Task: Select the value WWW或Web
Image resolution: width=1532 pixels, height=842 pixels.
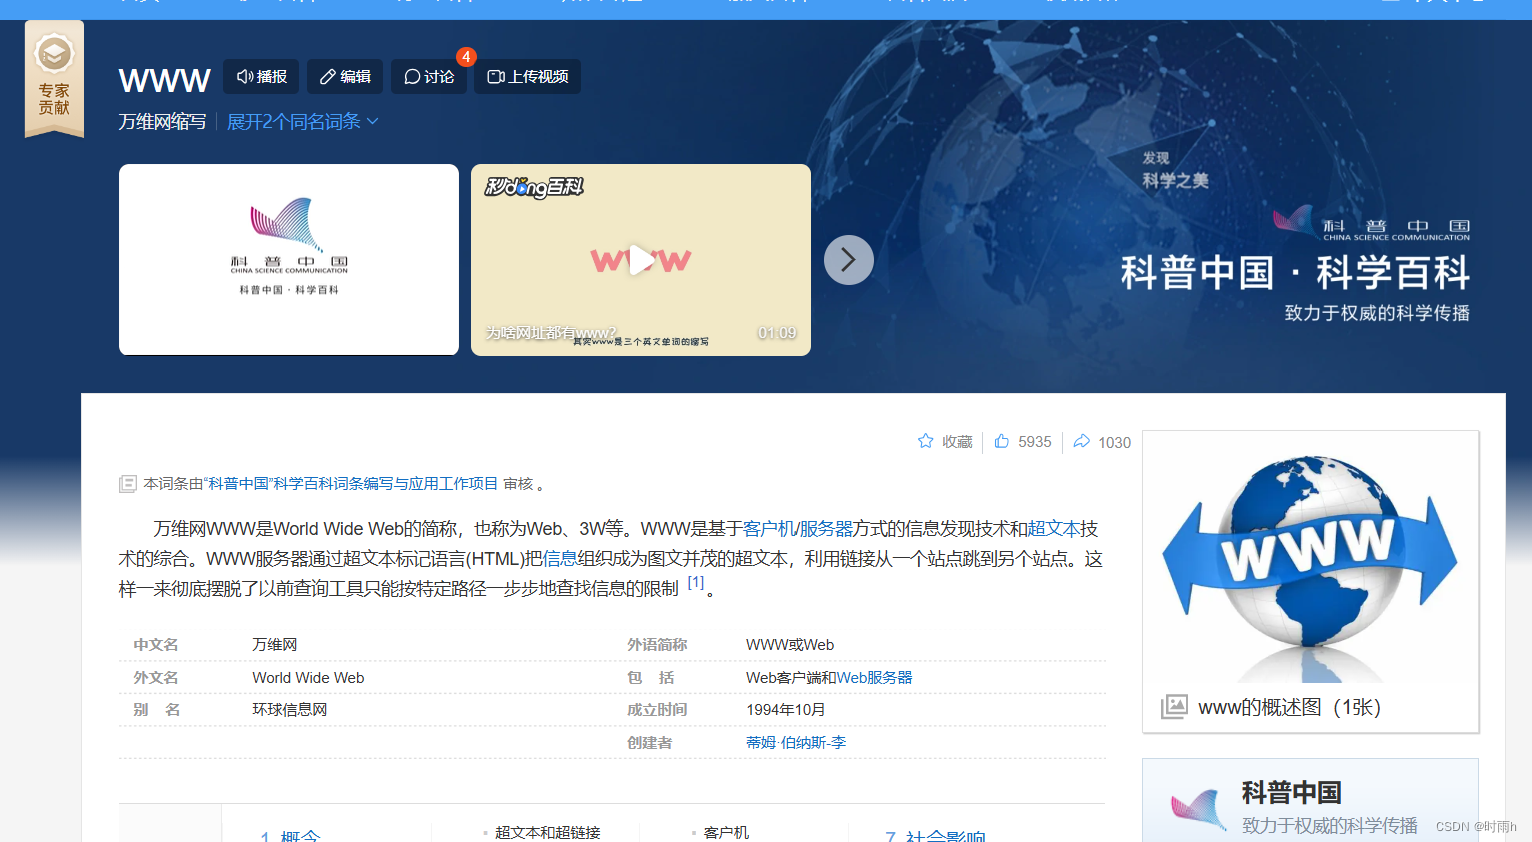Action: pos(790,645)
